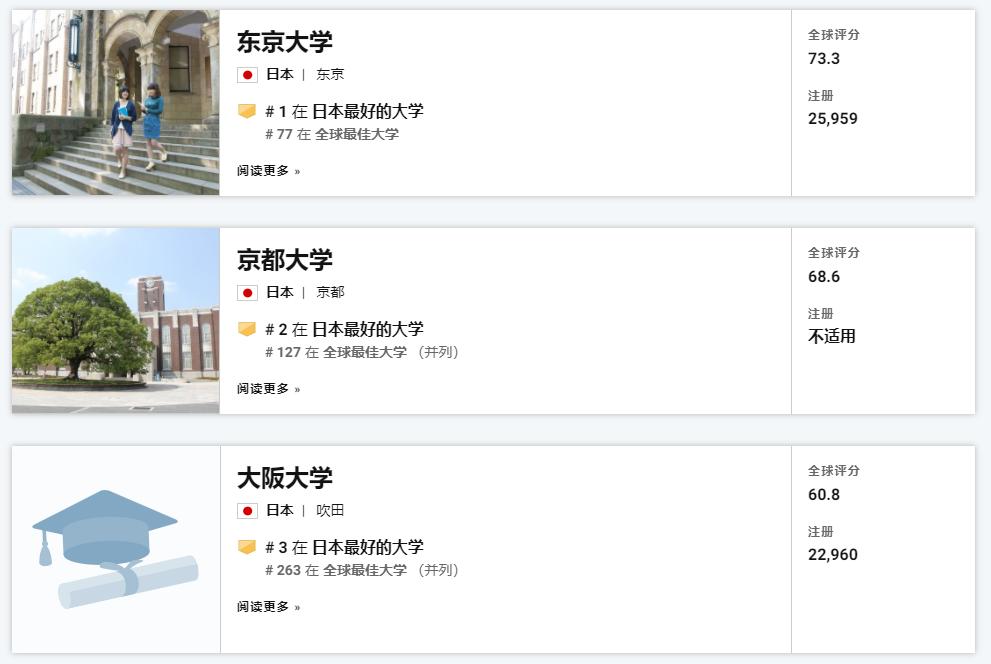
Task: Click the 东京大学 global score 73.3
Action: pyautogui.click(x=824, y=59)
